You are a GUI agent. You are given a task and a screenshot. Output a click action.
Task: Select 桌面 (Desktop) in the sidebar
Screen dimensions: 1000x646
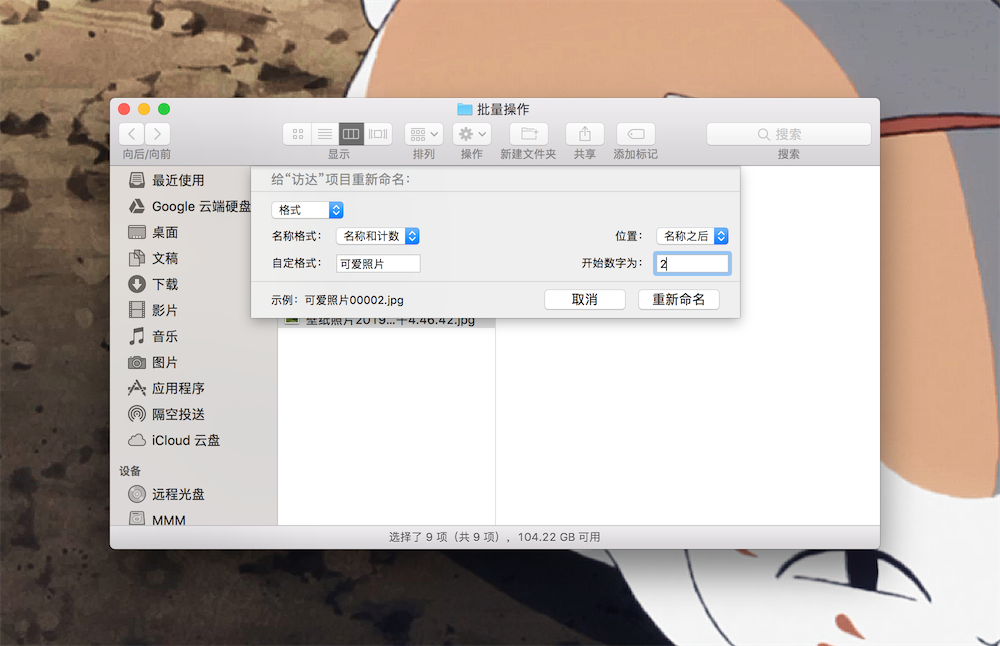pos(163,232)
